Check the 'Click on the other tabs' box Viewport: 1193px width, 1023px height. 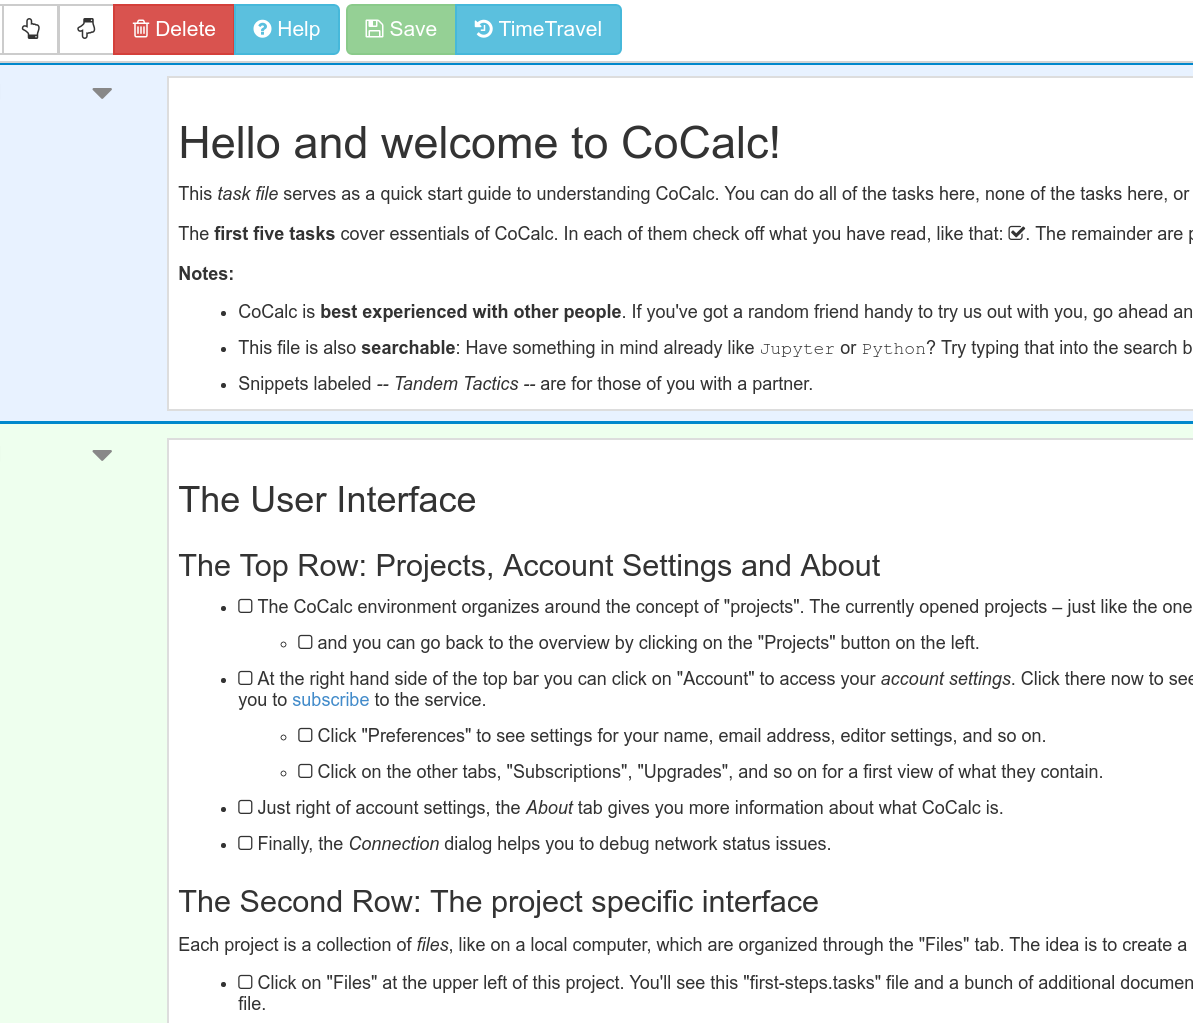[x=305, y=771]
